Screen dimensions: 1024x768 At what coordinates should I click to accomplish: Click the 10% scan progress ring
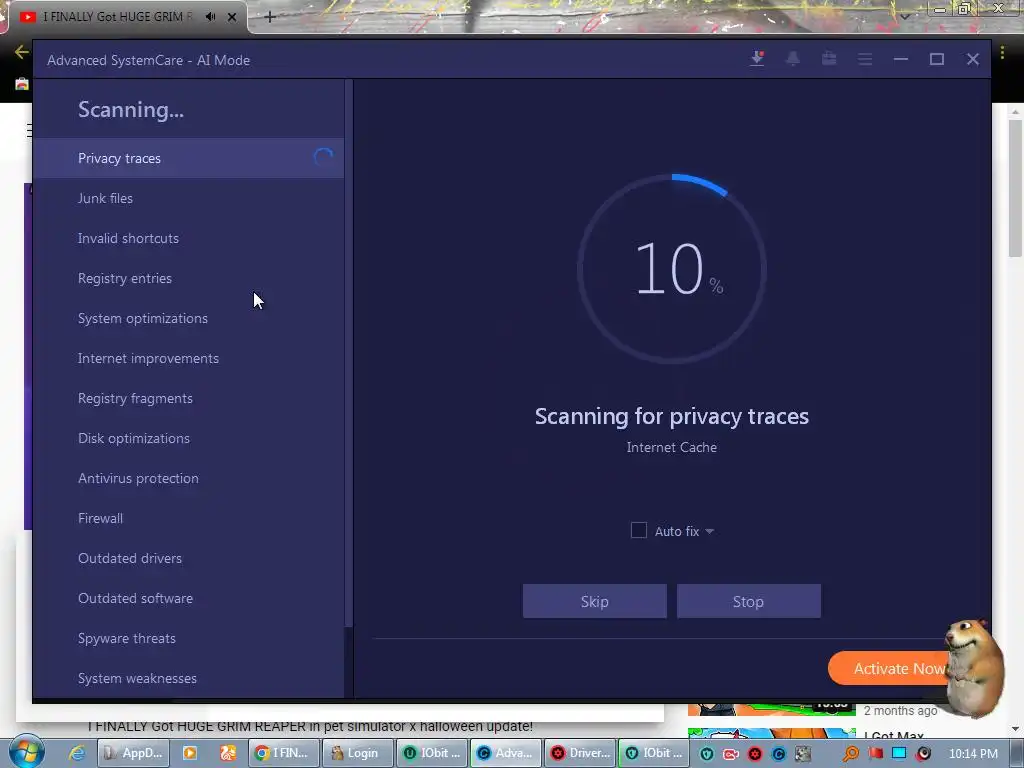[671, 268]
